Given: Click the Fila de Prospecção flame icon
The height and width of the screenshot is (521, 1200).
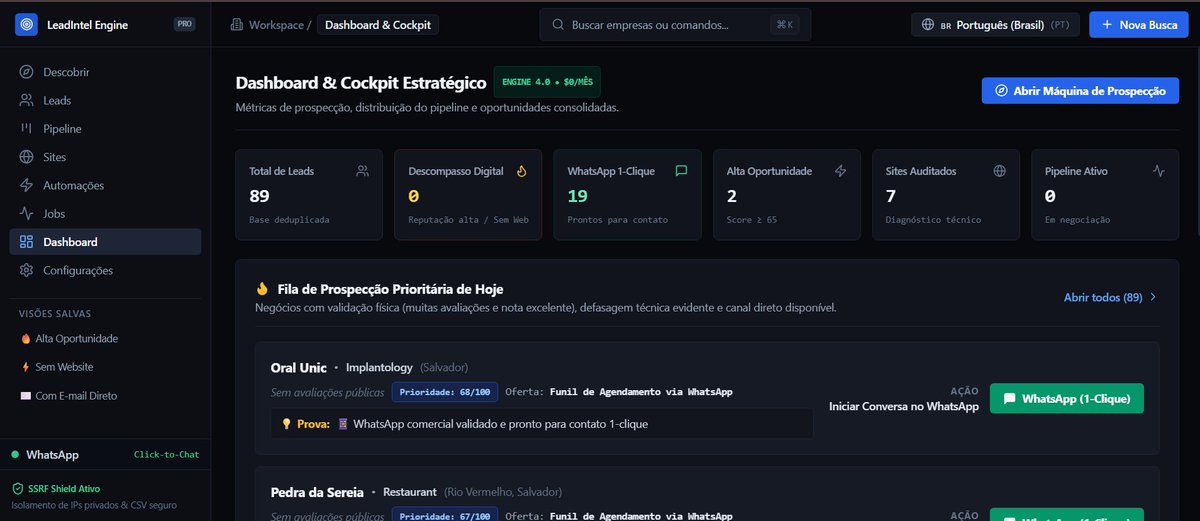Looking at the screenshot, I should [x=262, y=288].
